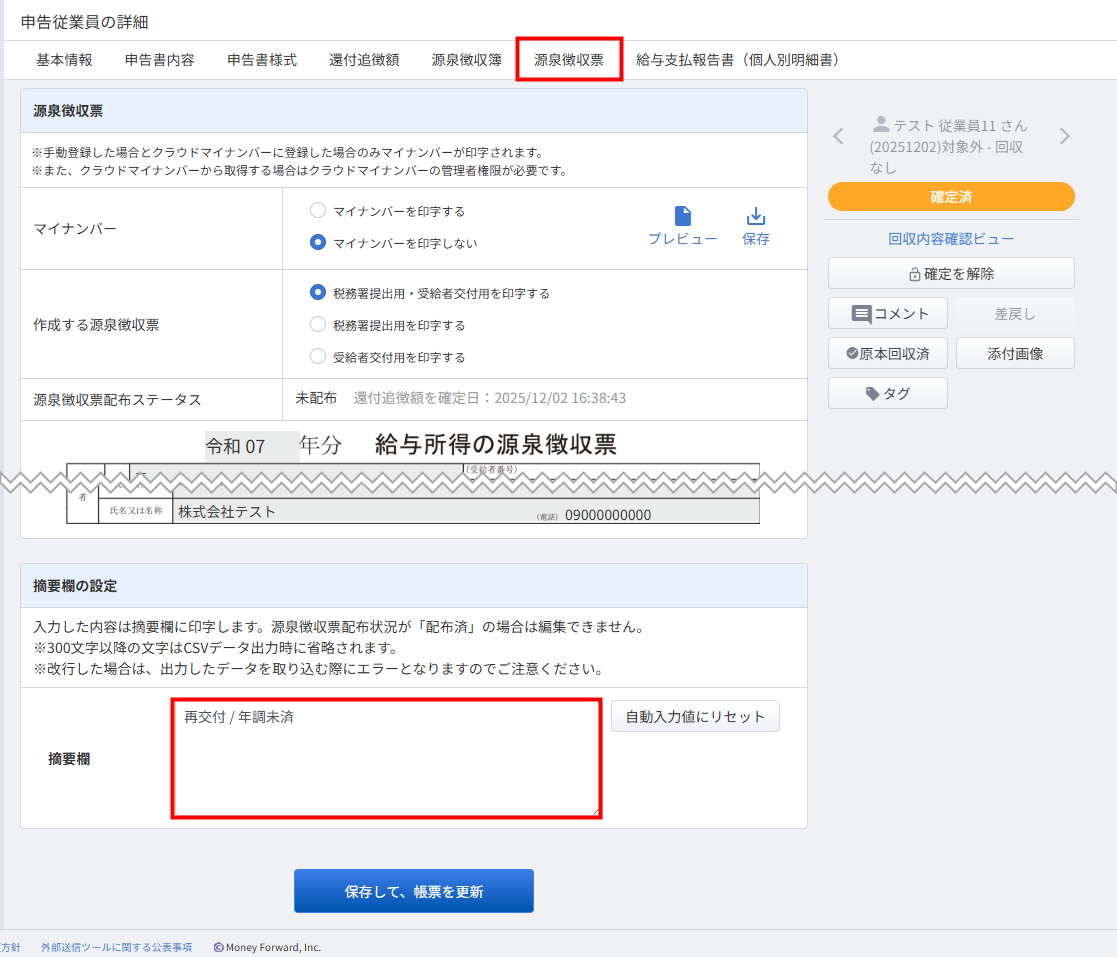Open the 還付追徴額 tab
1117x957 pixels.
[364, 60]
